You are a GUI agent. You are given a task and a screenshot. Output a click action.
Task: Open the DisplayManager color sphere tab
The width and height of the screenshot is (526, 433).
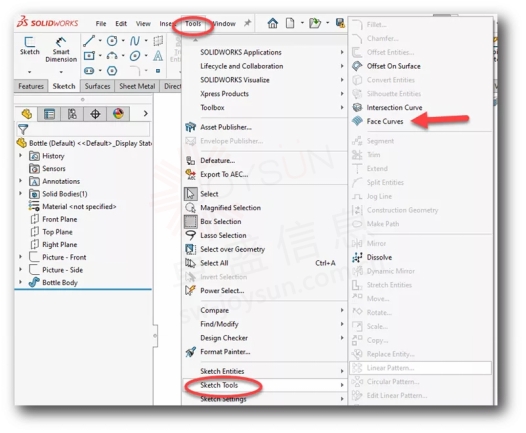[118, 114]
